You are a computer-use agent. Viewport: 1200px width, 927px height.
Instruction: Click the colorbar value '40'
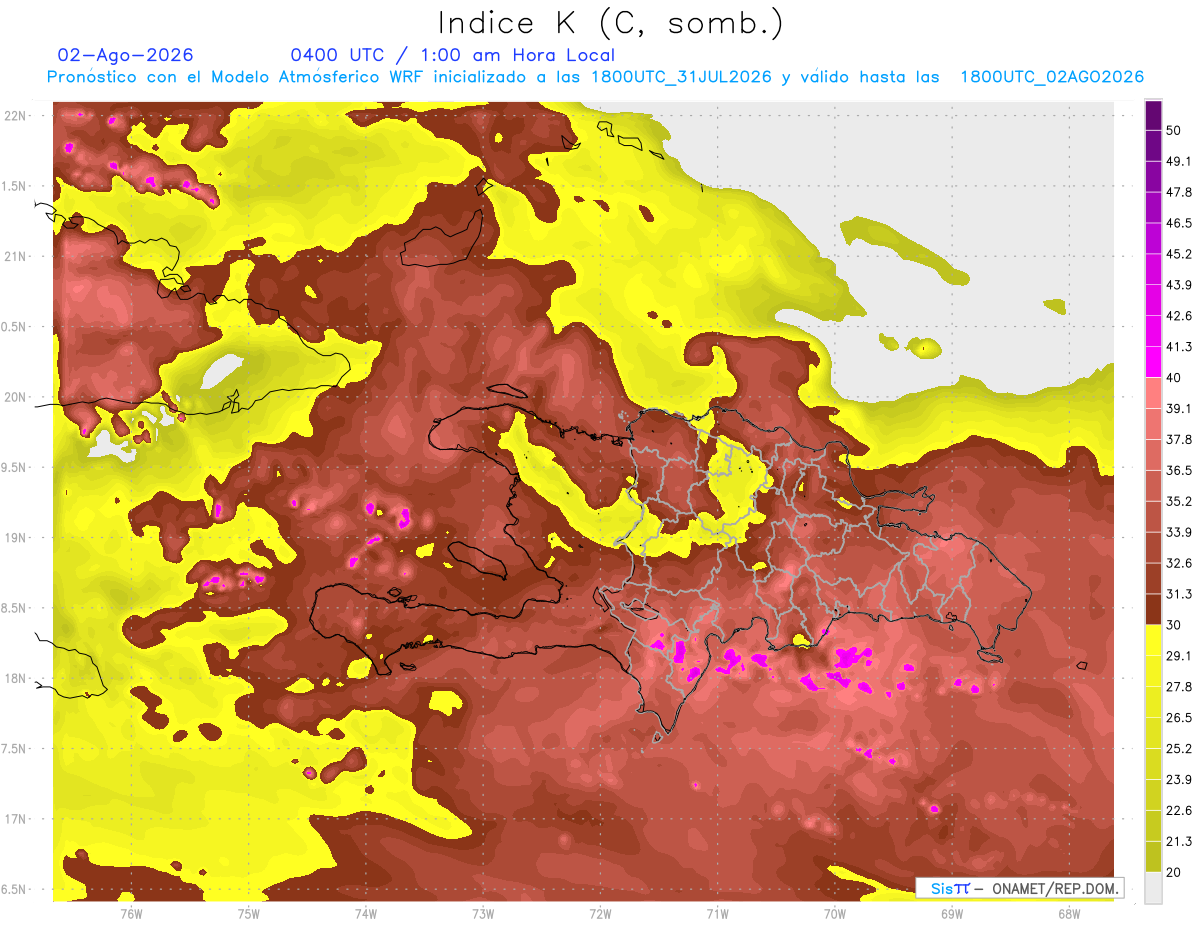tap(1174, 378)
